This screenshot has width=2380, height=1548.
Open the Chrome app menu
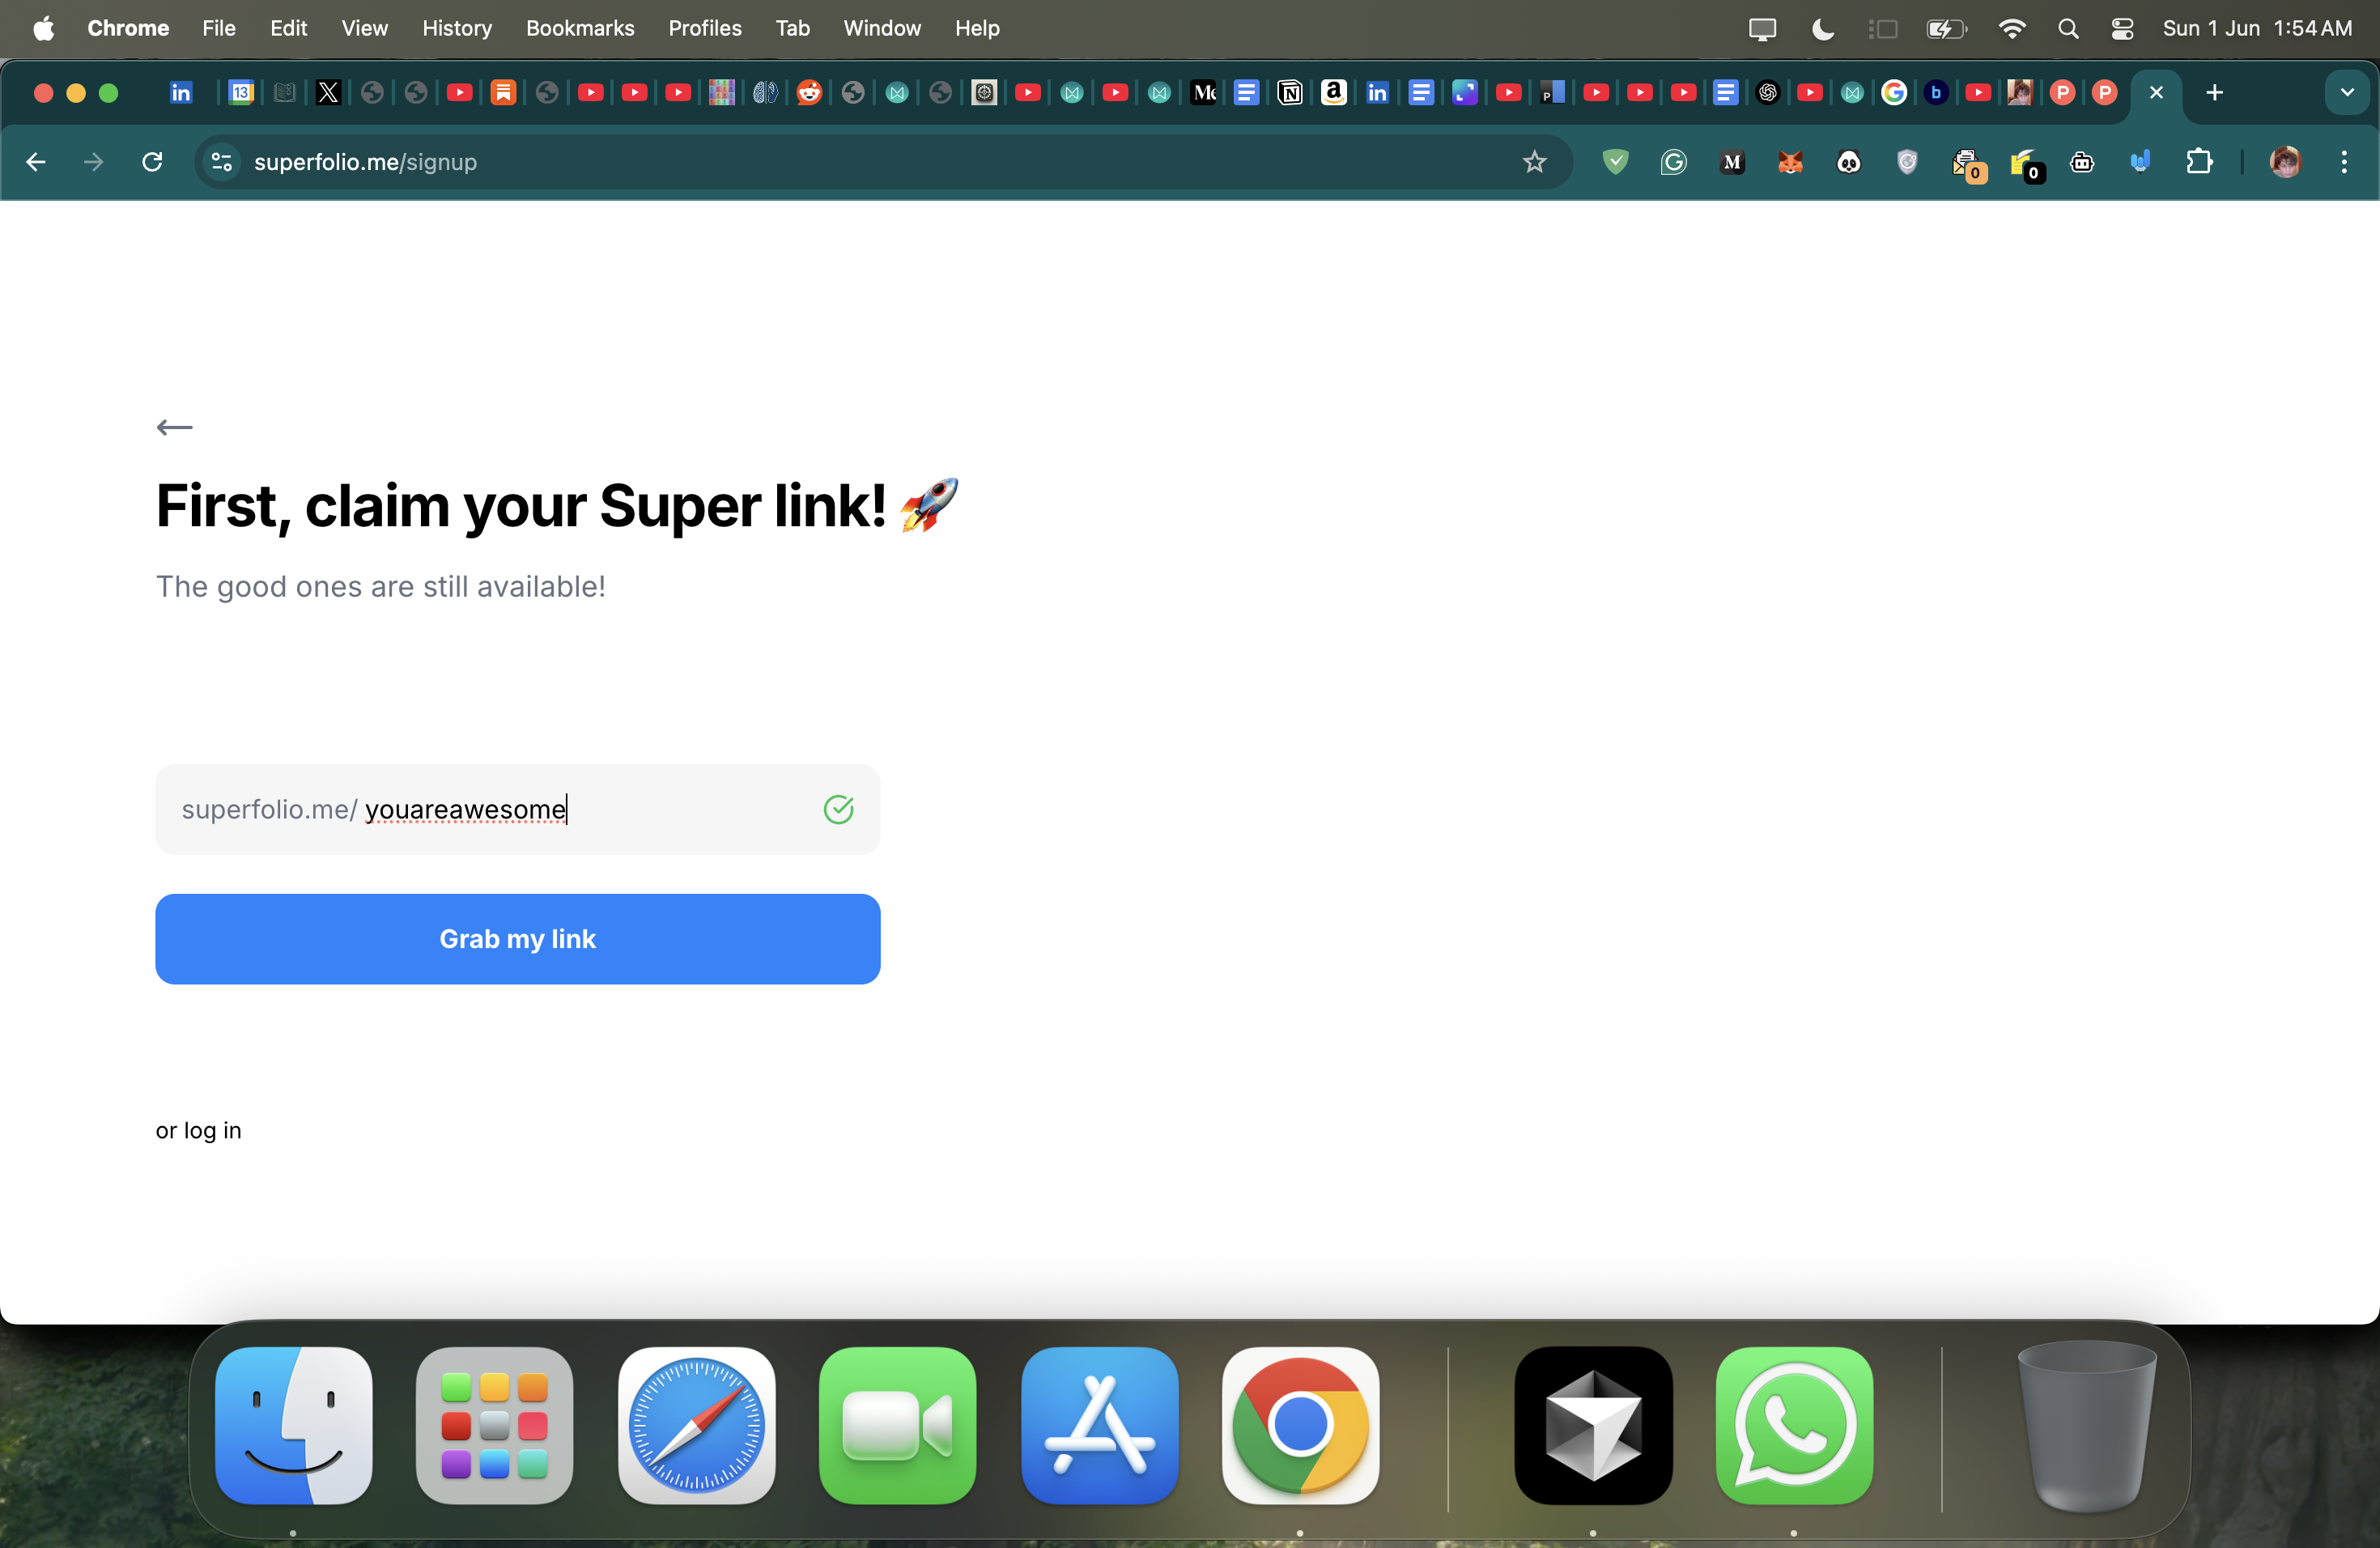click(x=128, y=28)
